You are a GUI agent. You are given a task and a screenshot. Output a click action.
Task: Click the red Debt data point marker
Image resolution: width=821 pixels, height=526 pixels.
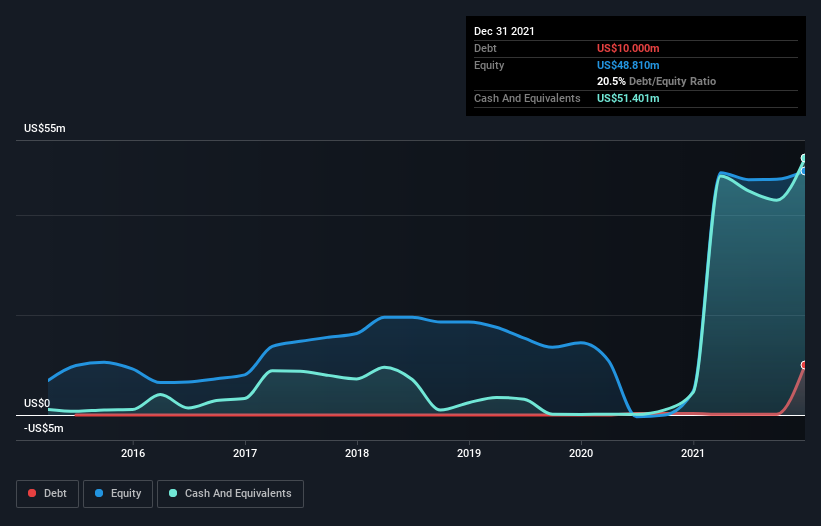coord(804,365)
